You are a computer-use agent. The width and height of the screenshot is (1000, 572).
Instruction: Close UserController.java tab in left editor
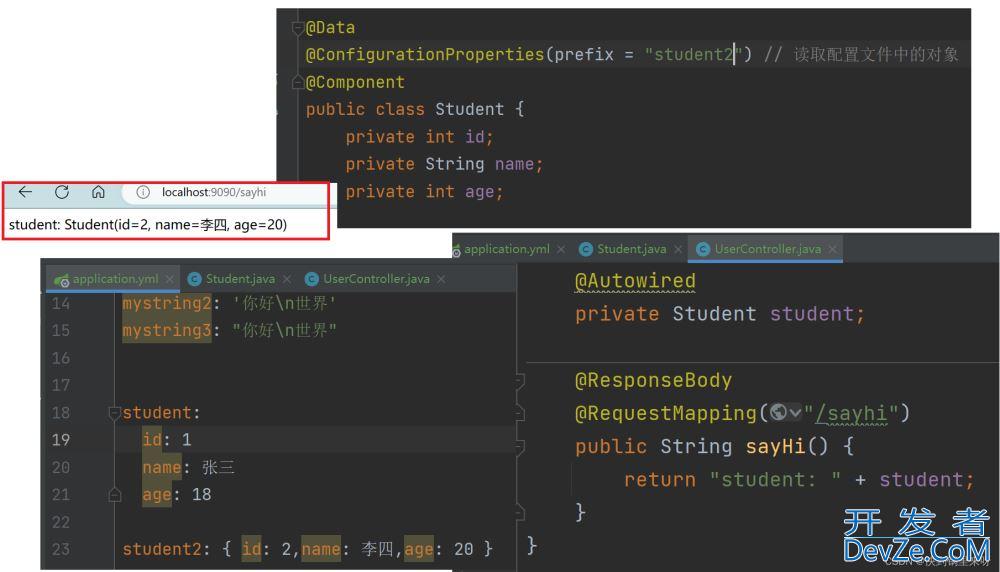point(441,279)
